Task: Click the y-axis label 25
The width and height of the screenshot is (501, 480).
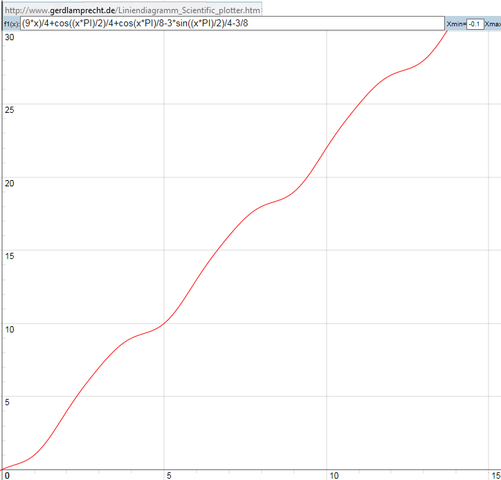Action: click(x=10, y=110)
